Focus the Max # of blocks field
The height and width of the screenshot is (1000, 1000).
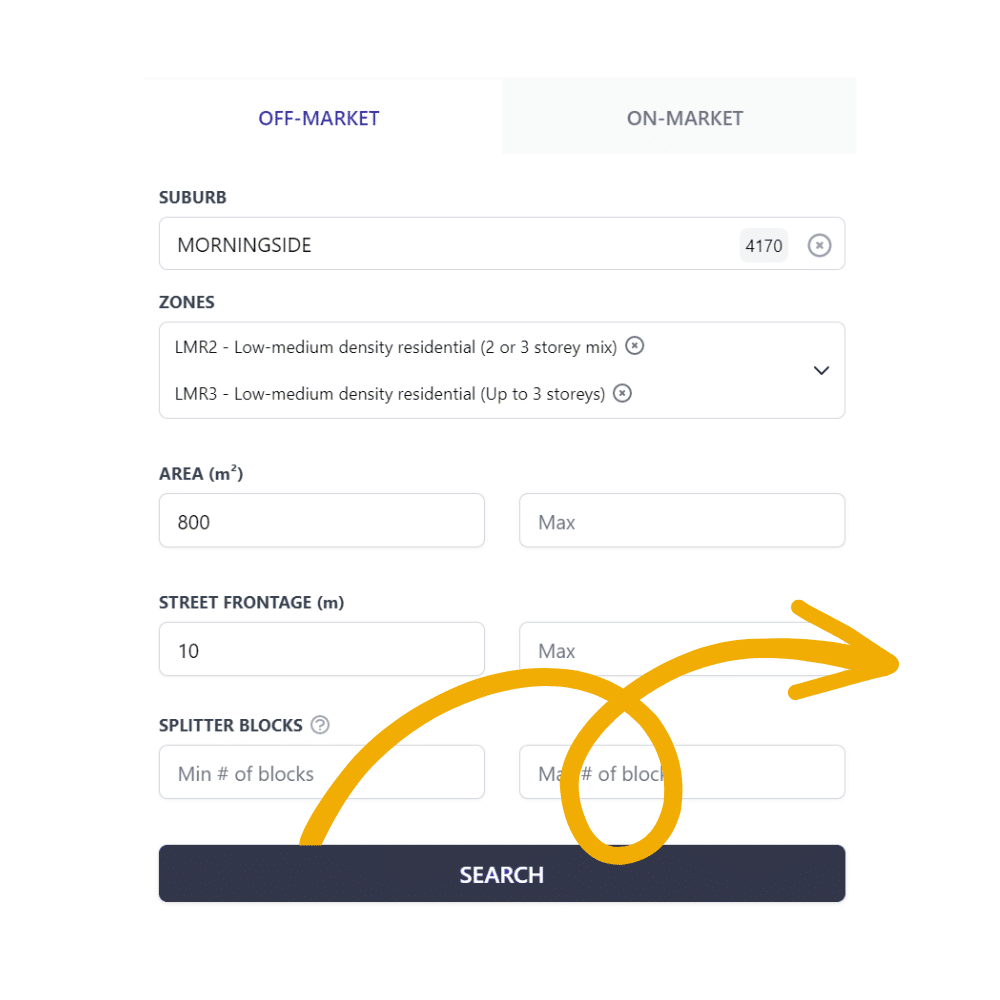click(682, 772)
